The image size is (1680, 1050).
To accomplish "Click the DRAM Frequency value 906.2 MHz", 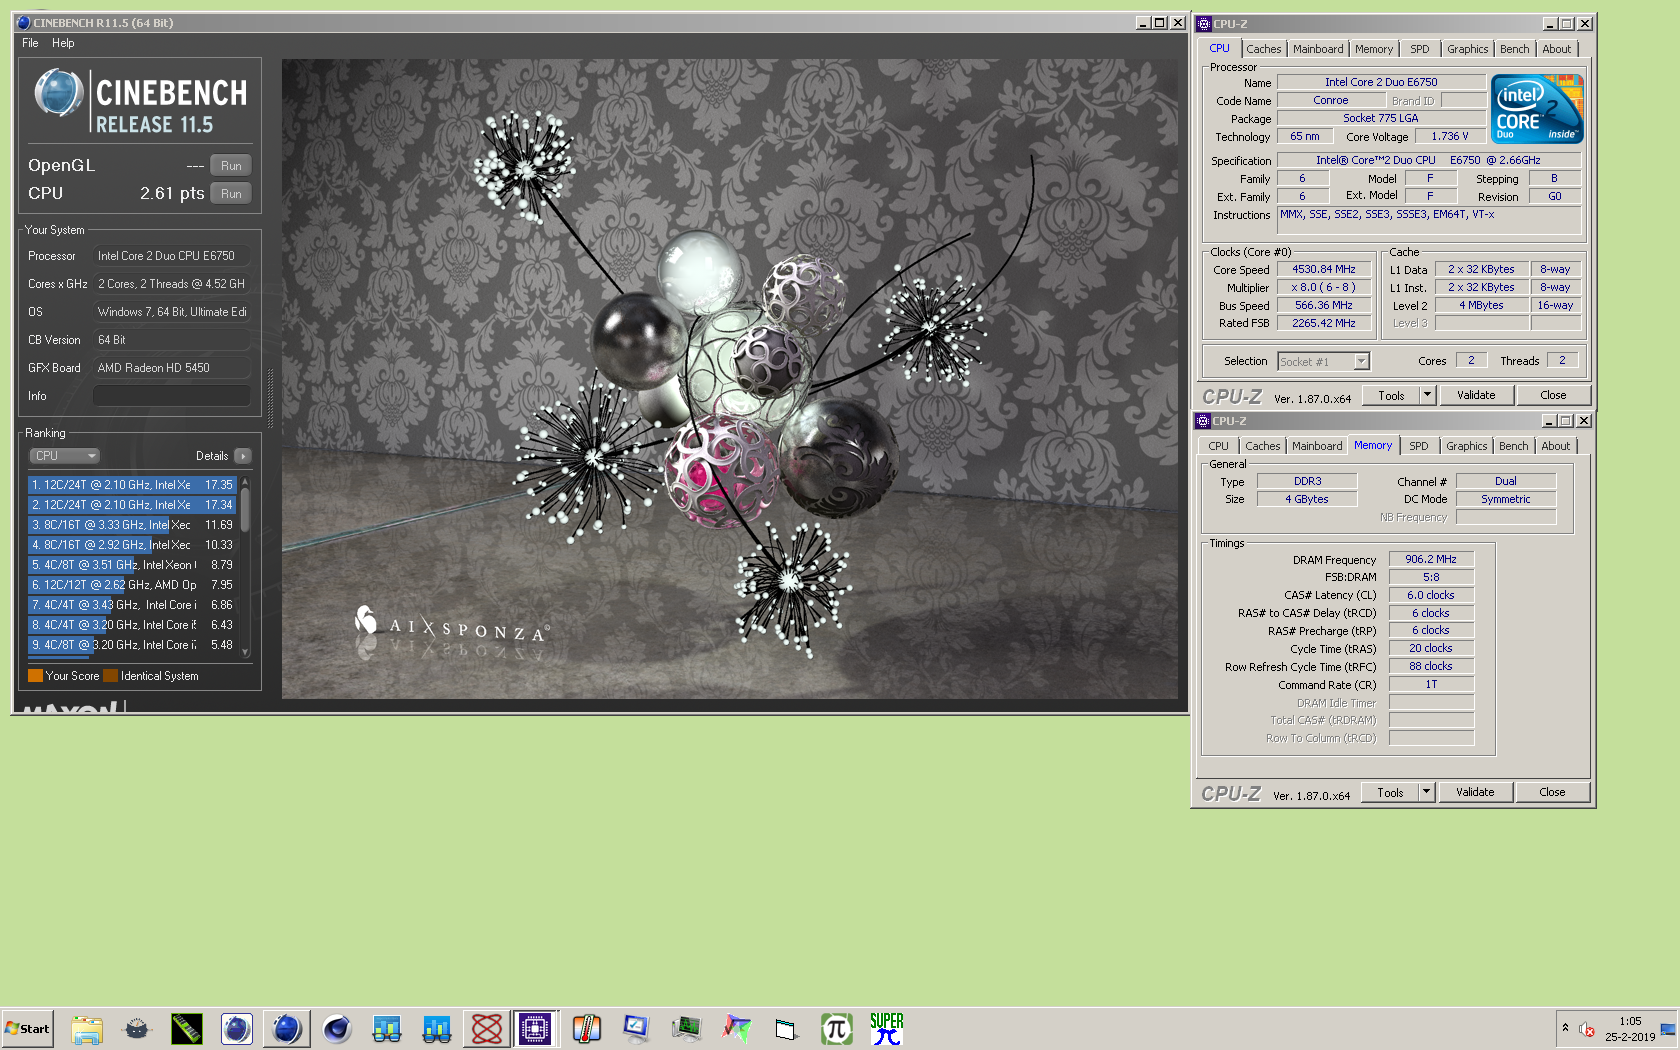I will (x=1431, y=559).
